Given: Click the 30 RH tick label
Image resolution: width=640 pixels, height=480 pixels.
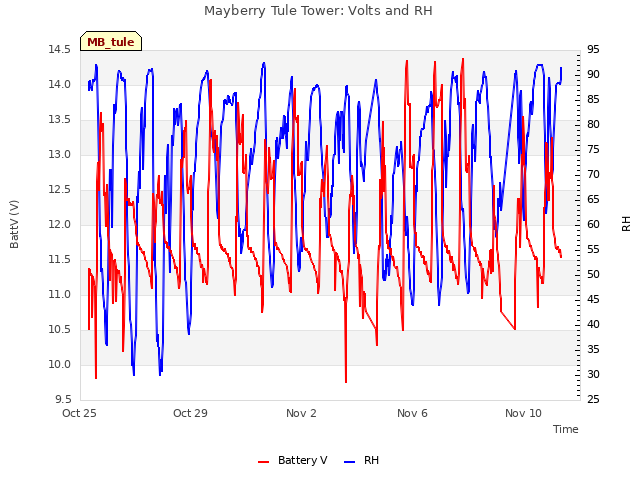Looking at the screenshot, I should point(593,375).
